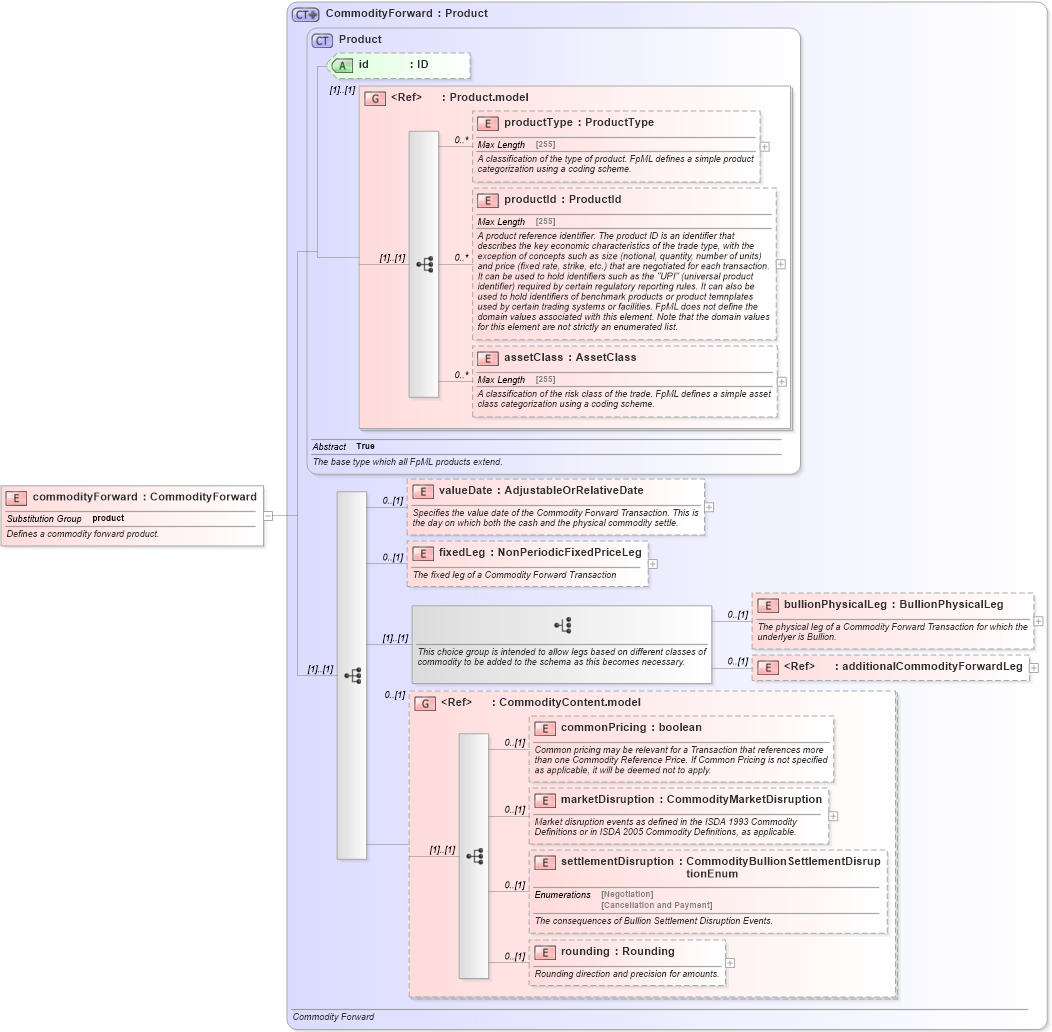Select 'The base type which all FpML products extend.'
The width and height of the screenshot is (1052, 1032).
407,462
